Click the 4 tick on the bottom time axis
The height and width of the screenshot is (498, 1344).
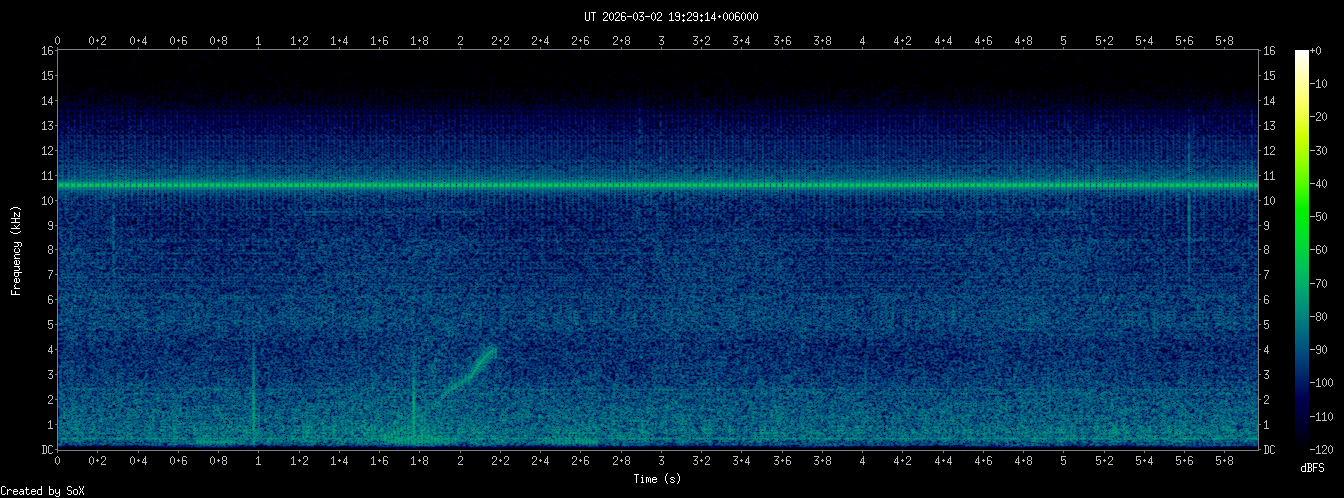click(x=863, y=463)
